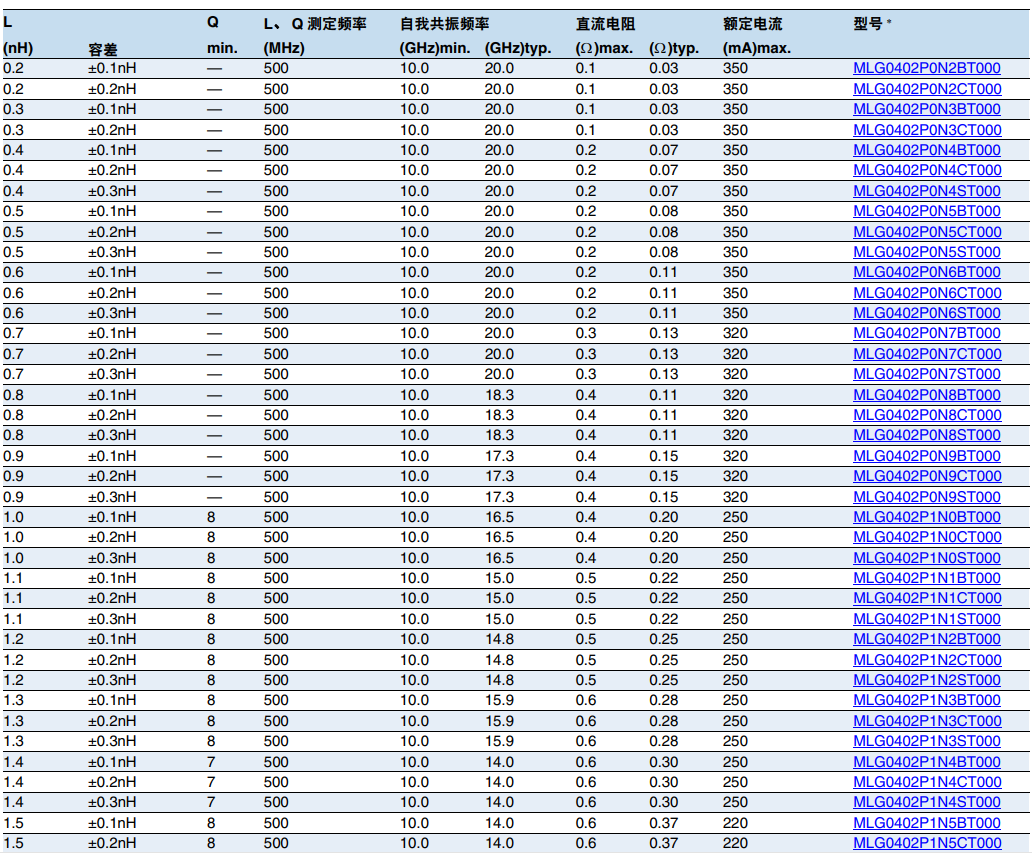
Task: Click the 自我共振频率 column header
Action: (444, 24)
